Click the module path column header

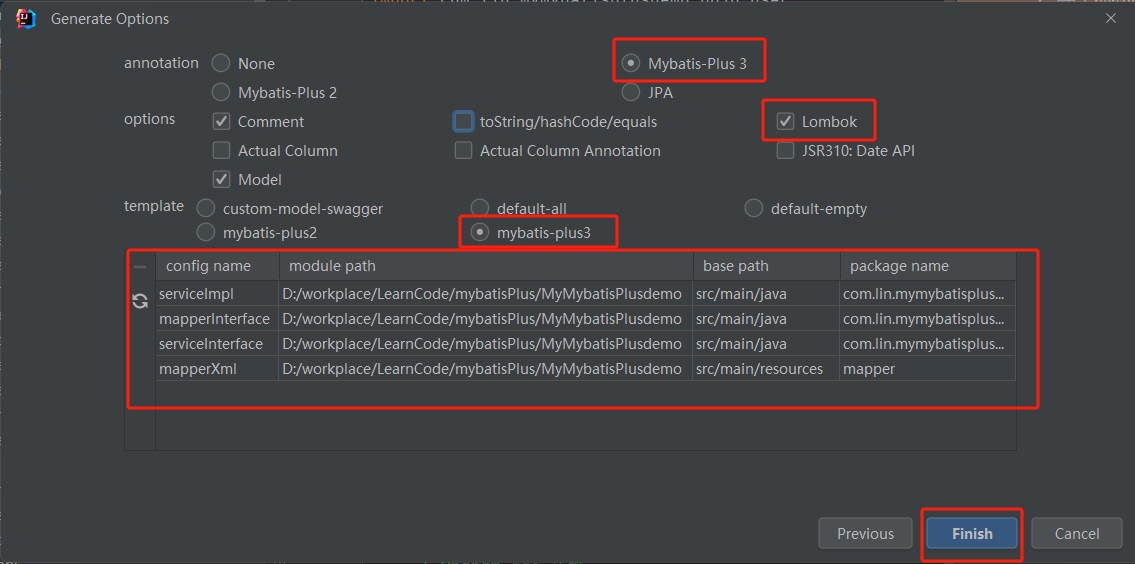pyautogui.click(x=486, y=266)
